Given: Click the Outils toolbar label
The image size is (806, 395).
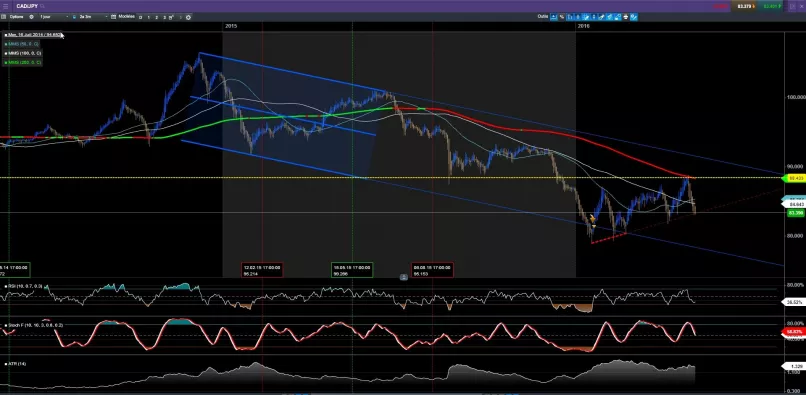Looking at the screenshot, I should [x=543, y=16].
